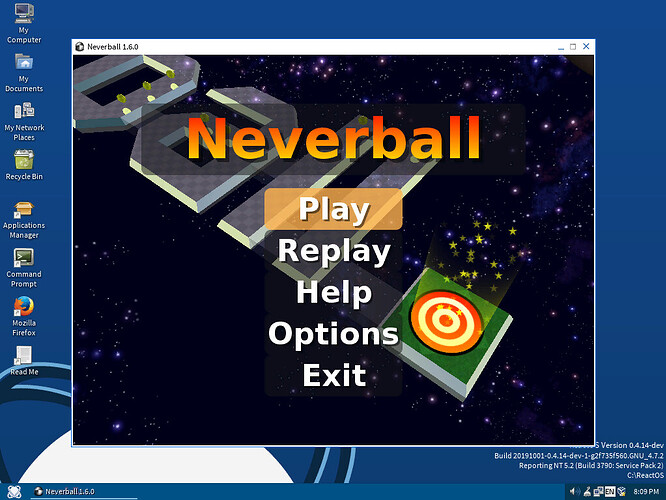Select the My Network Places desktop icon
666x500 pixels.
coord(24,121)
